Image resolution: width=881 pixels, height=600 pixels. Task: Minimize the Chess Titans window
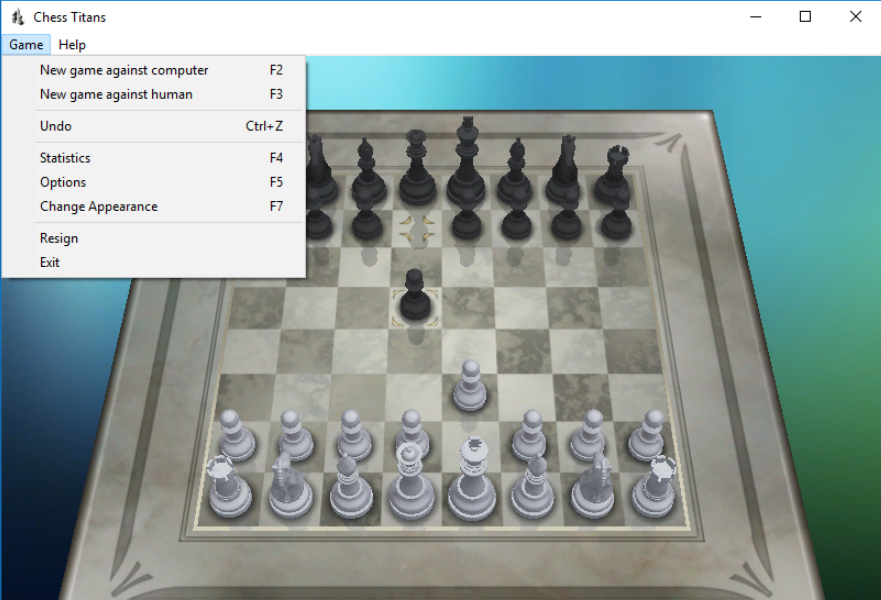click(756, 17)
